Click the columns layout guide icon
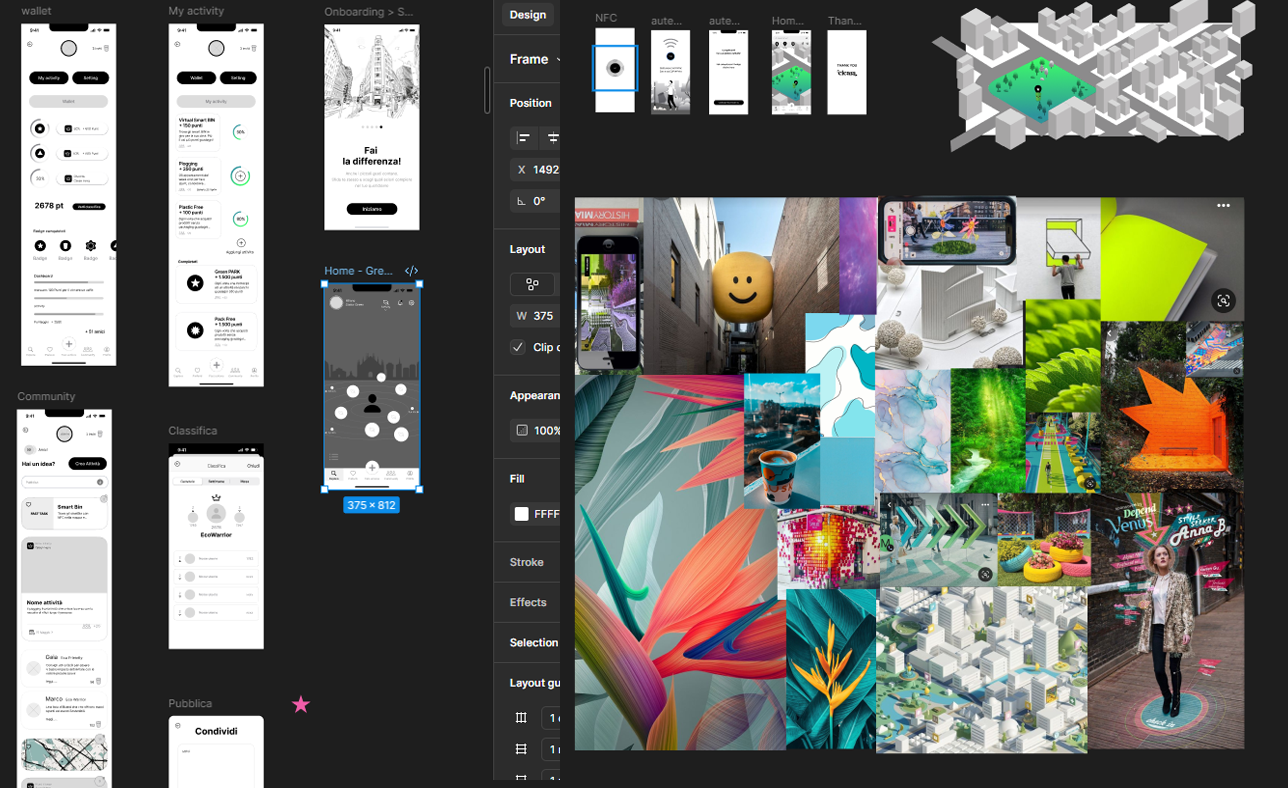 point(521,718)
